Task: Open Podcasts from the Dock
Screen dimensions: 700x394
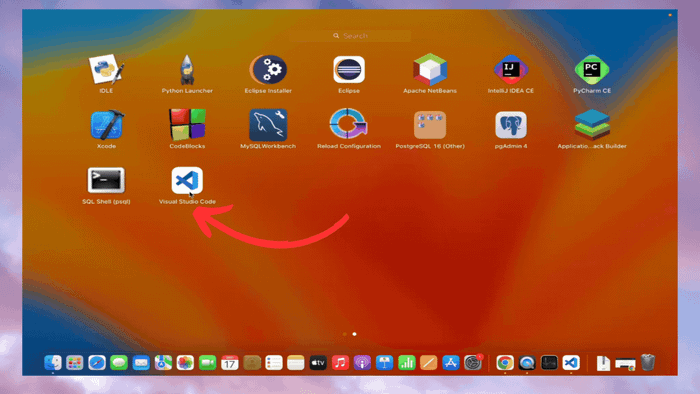Action: click(x=362, y=363)
